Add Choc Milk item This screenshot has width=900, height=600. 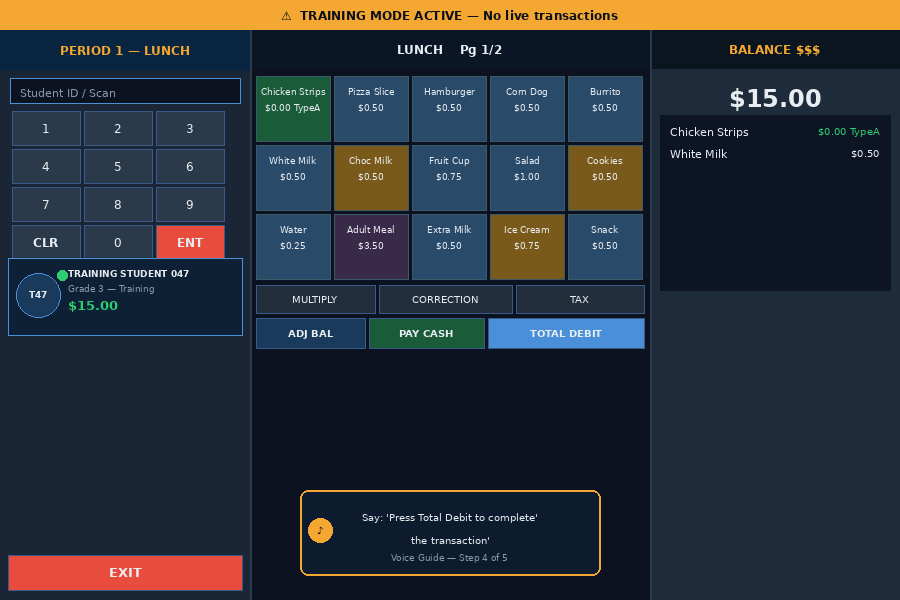371,178
